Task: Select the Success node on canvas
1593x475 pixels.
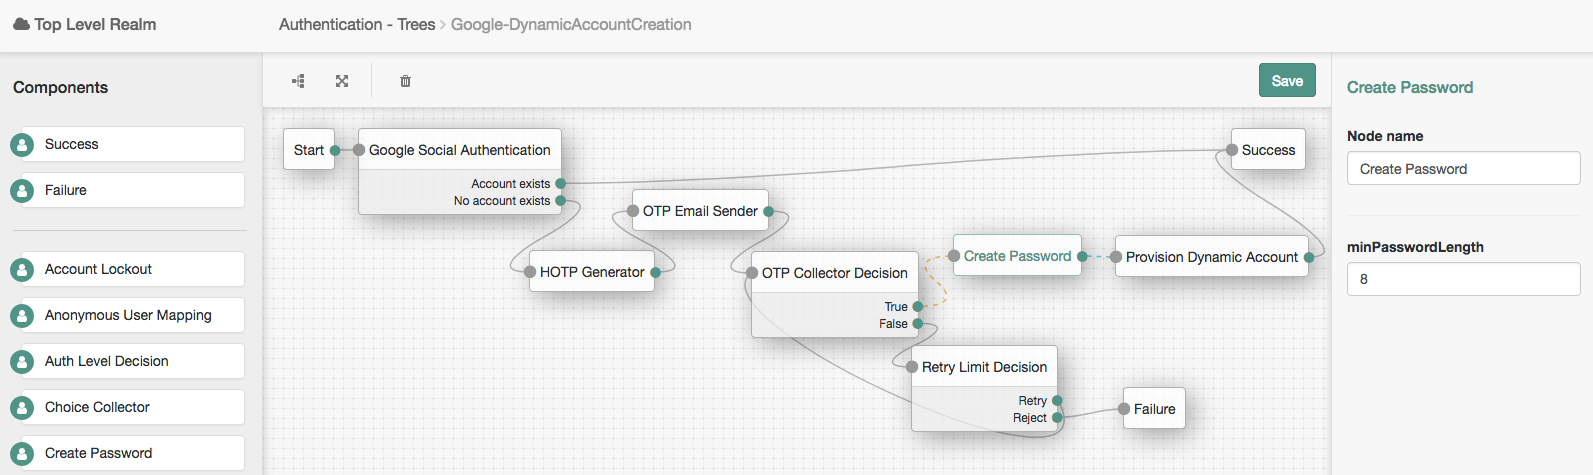Action: [1268, 150]
